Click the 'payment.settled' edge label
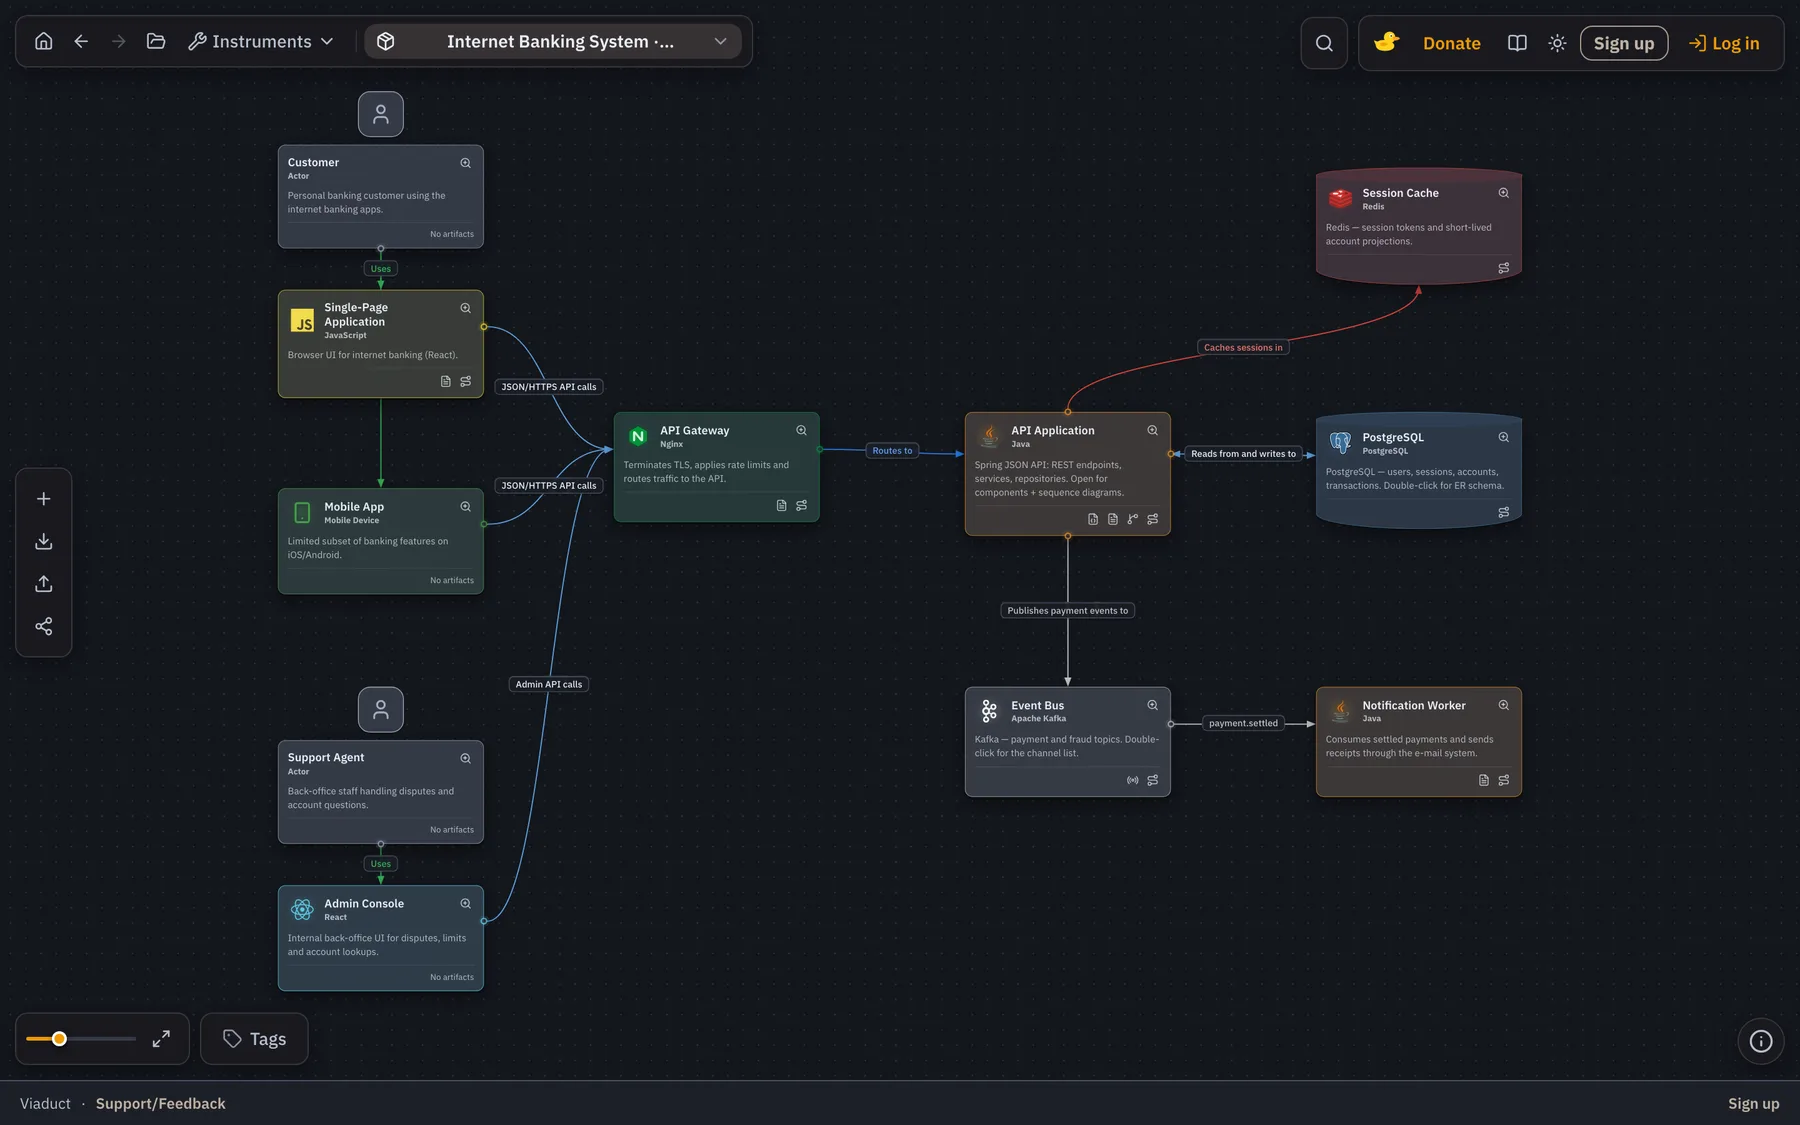1800x1125 pixels. click(x=1243, y=724)
